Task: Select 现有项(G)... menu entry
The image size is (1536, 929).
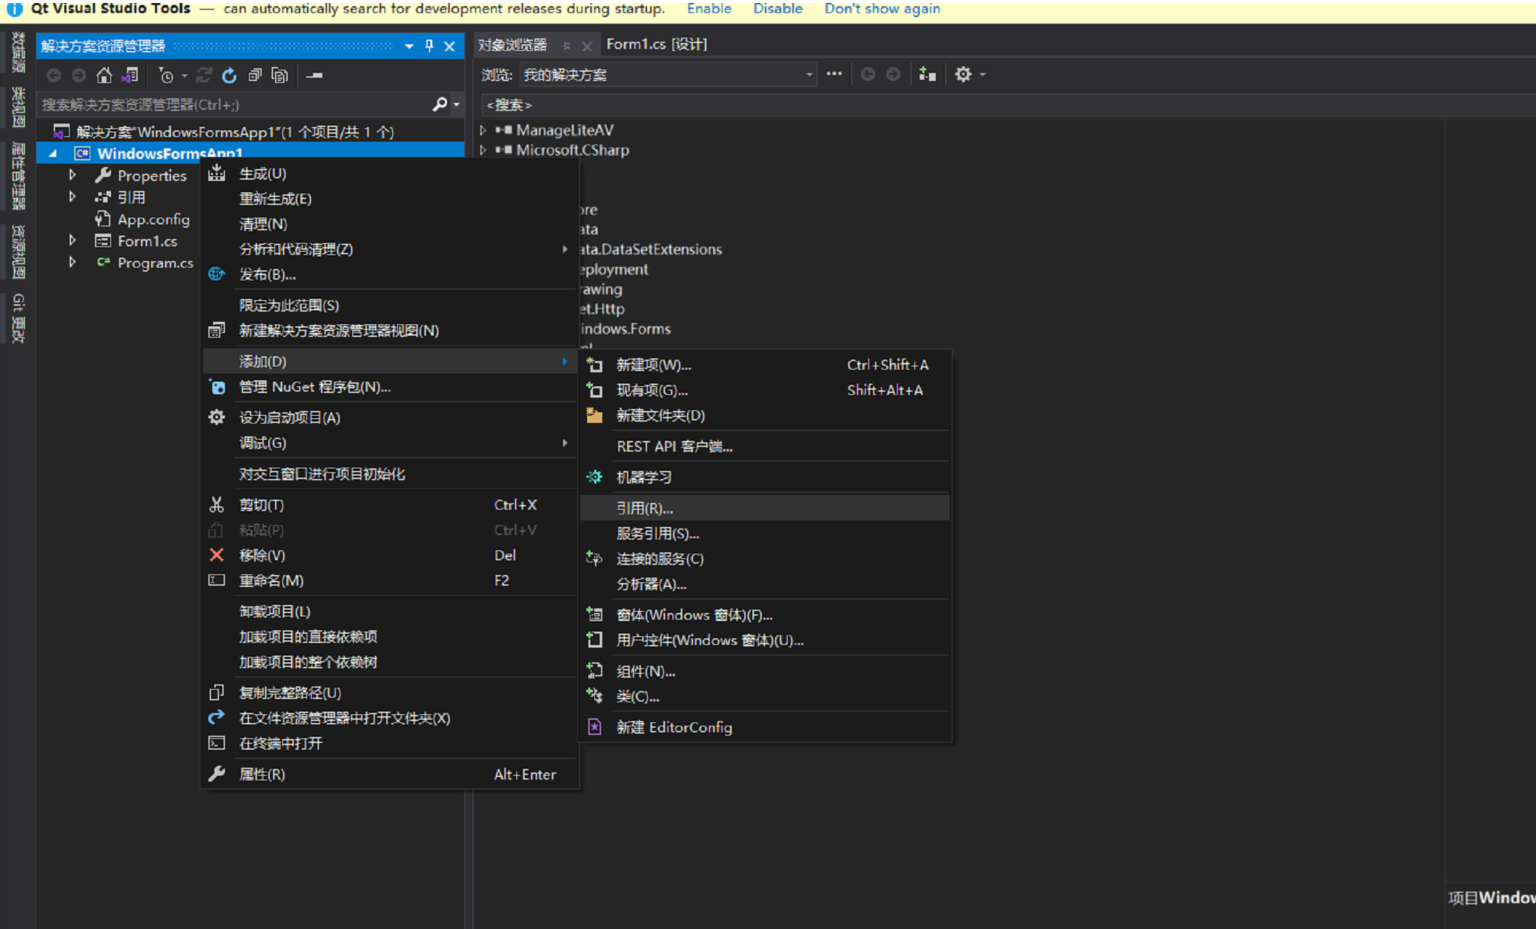Action: 764,390
